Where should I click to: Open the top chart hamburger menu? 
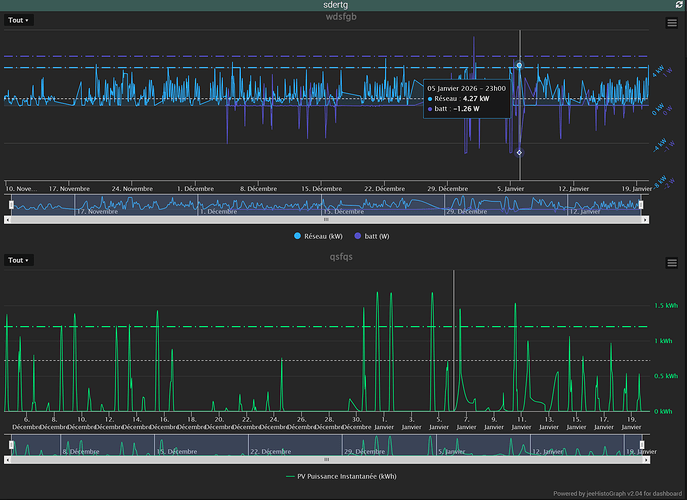672,23
